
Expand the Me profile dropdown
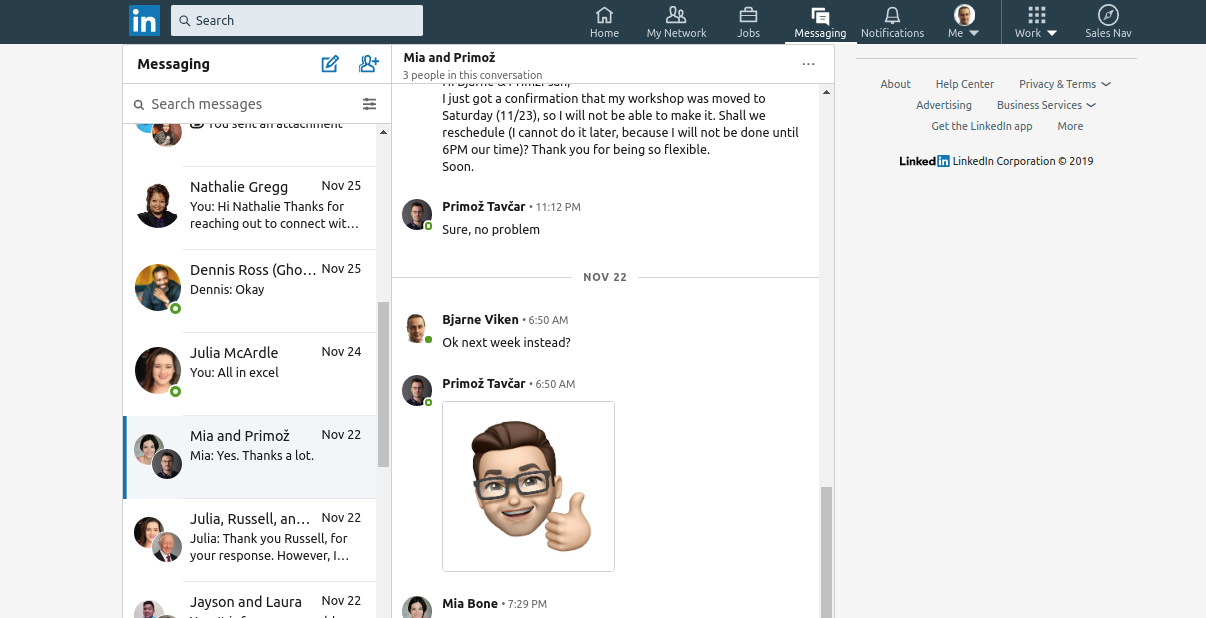pos(963,22)
